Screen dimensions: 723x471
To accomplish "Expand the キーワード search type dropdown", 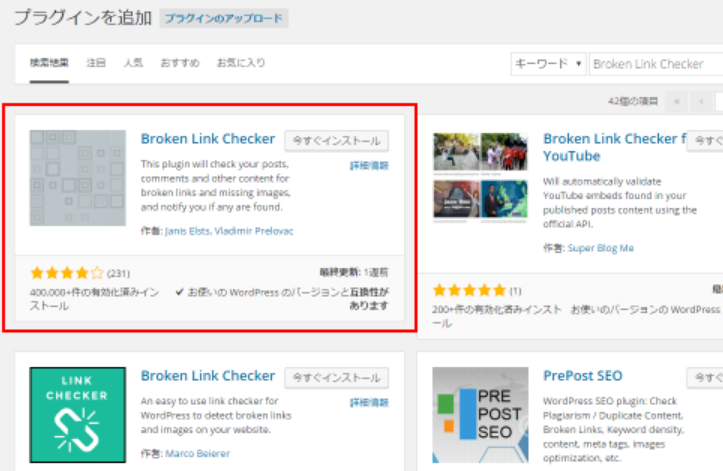I will (547, 63).
